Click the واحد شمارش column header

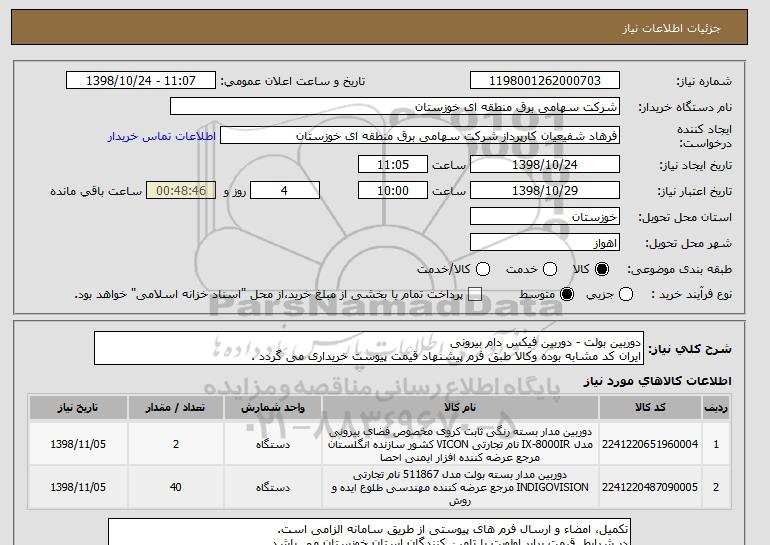coord(273,408)
